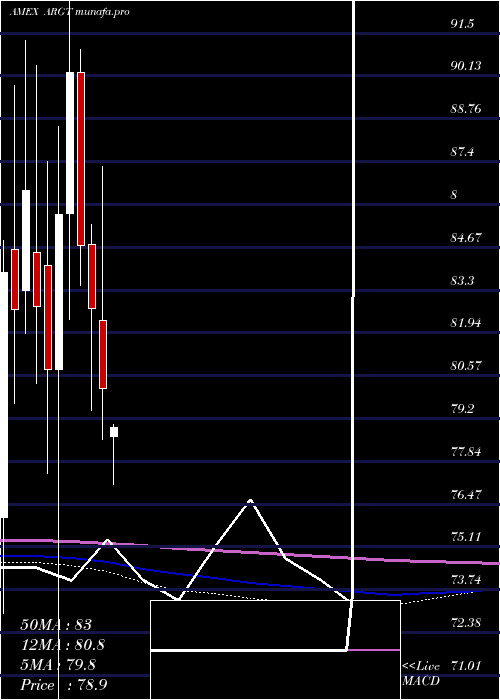Image resolution: width=500 pixels, height=700 pixels.
Task: Click the 77.84 price axis label
Action: point(466,452)
